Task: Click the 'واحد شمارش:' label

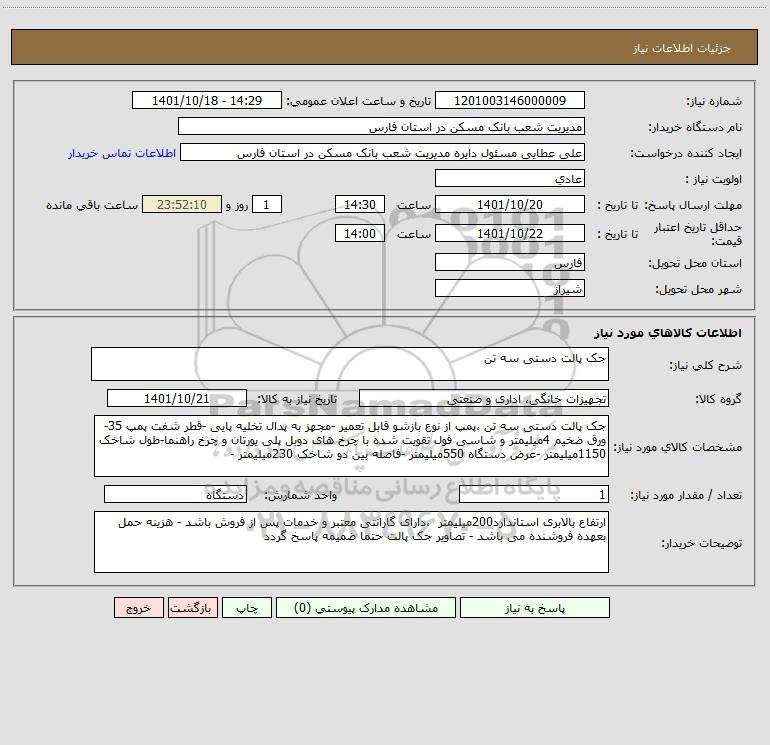Action: (x=301, y=495)
